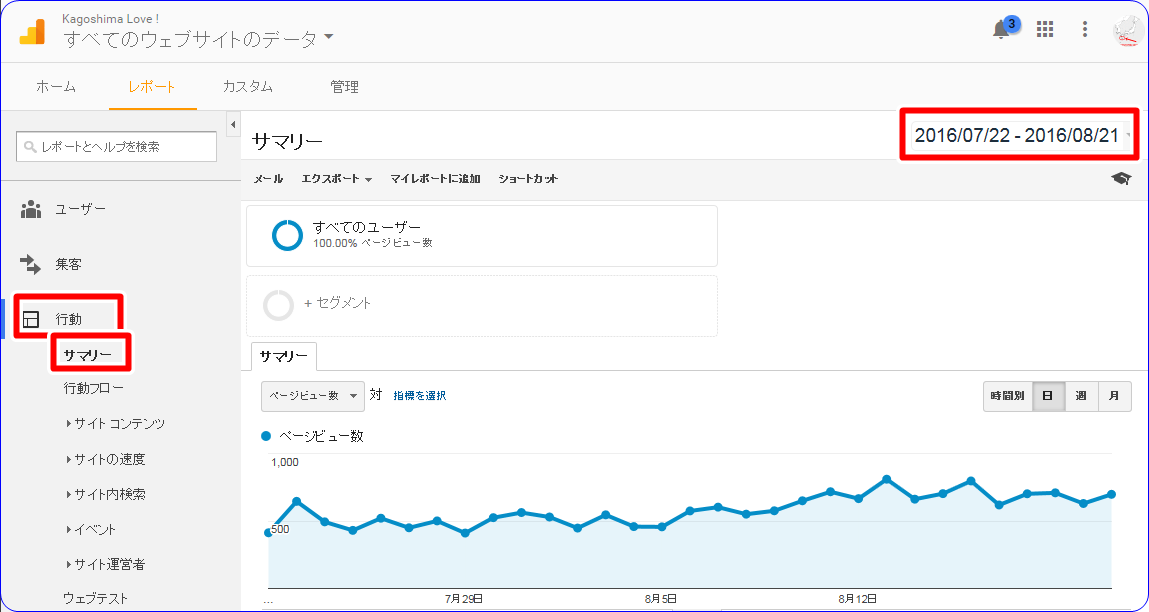Open the three-dot options menu
The image size is (1149, 612).
[1085, 29]
